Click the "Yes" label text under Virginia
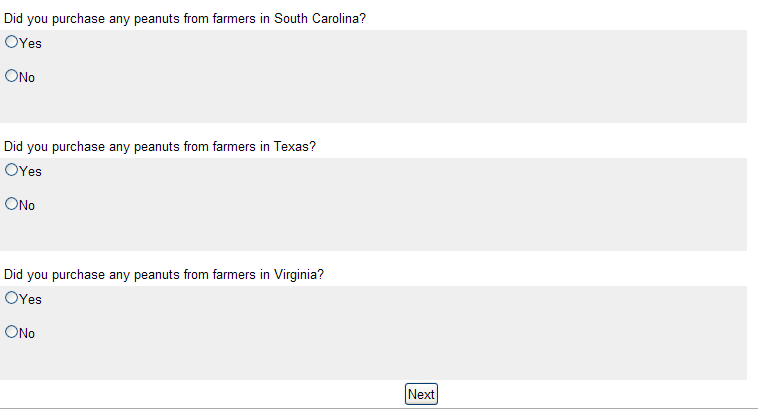 tap(30, 300)
